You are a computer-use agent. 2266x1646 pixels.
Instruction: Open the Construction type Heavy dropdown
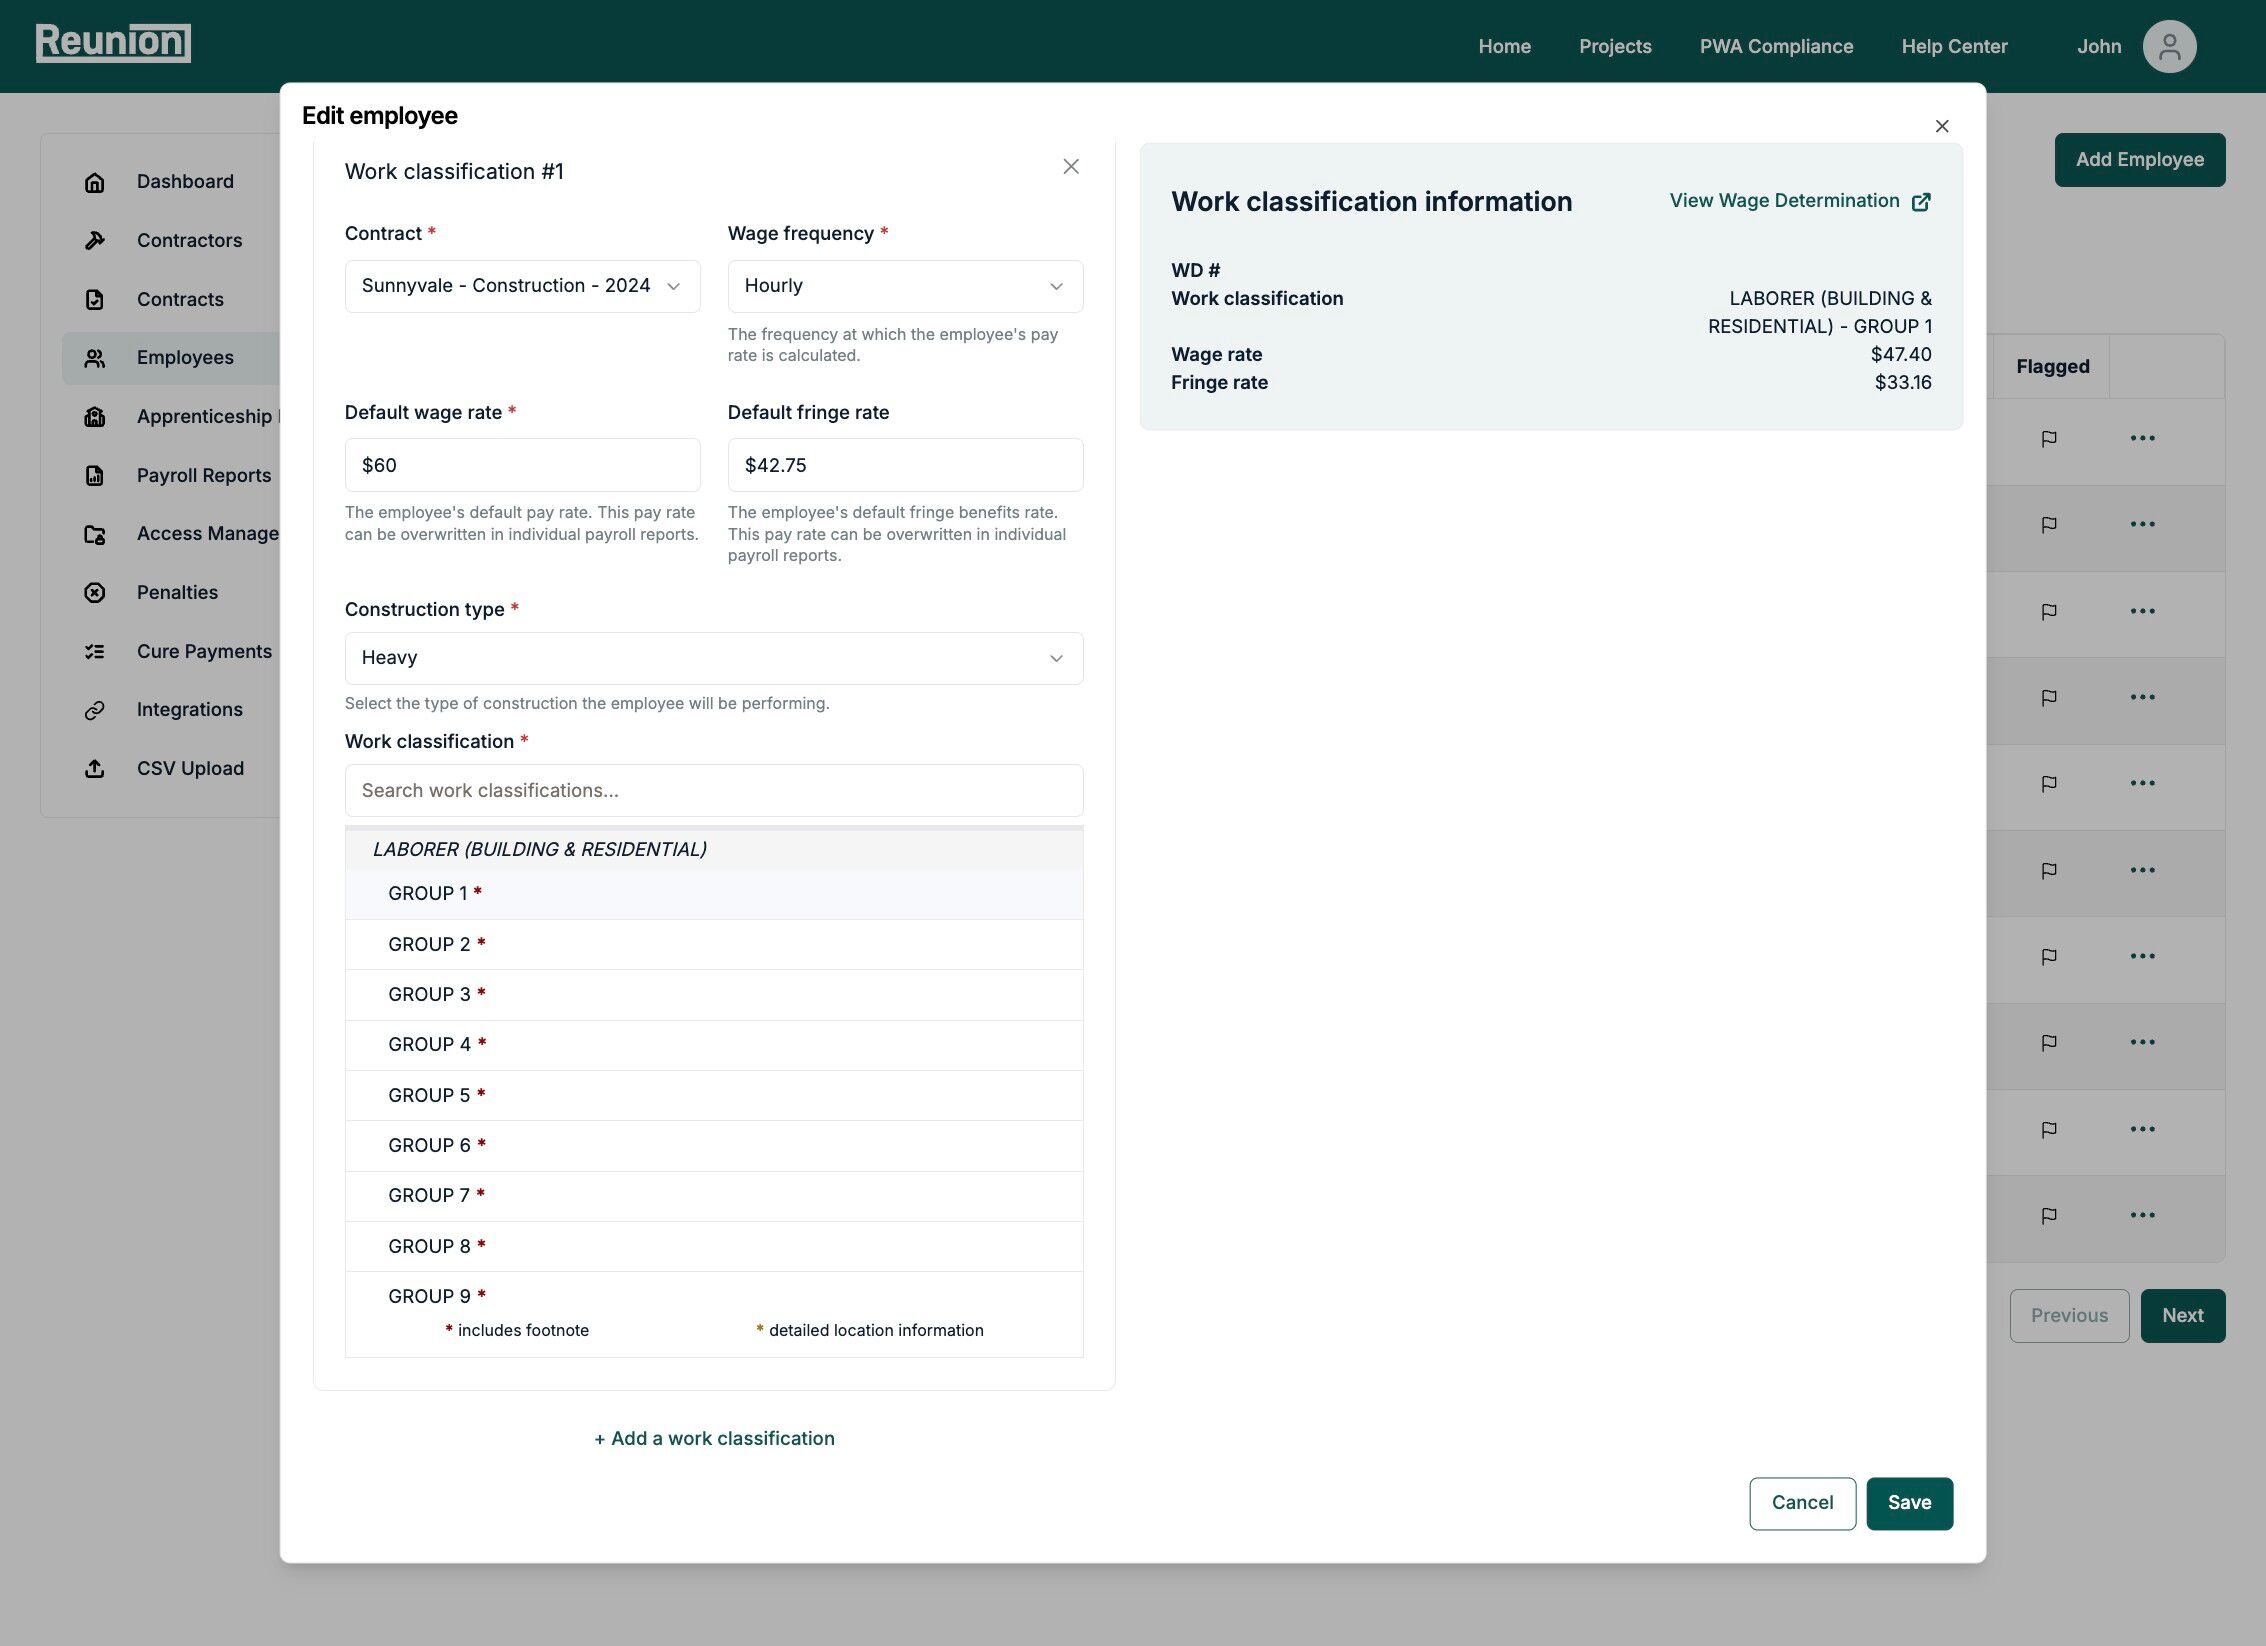coord(713,658)
